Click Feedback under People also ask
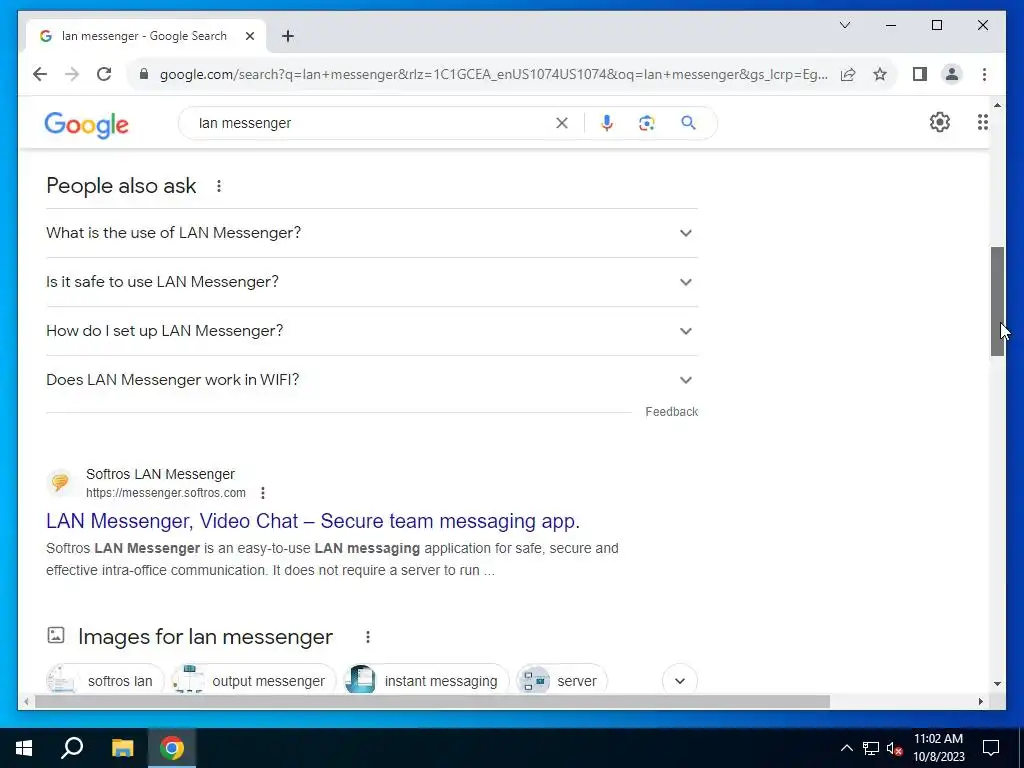The width and height of the screenshot is (1024, 768). (671, 412)
